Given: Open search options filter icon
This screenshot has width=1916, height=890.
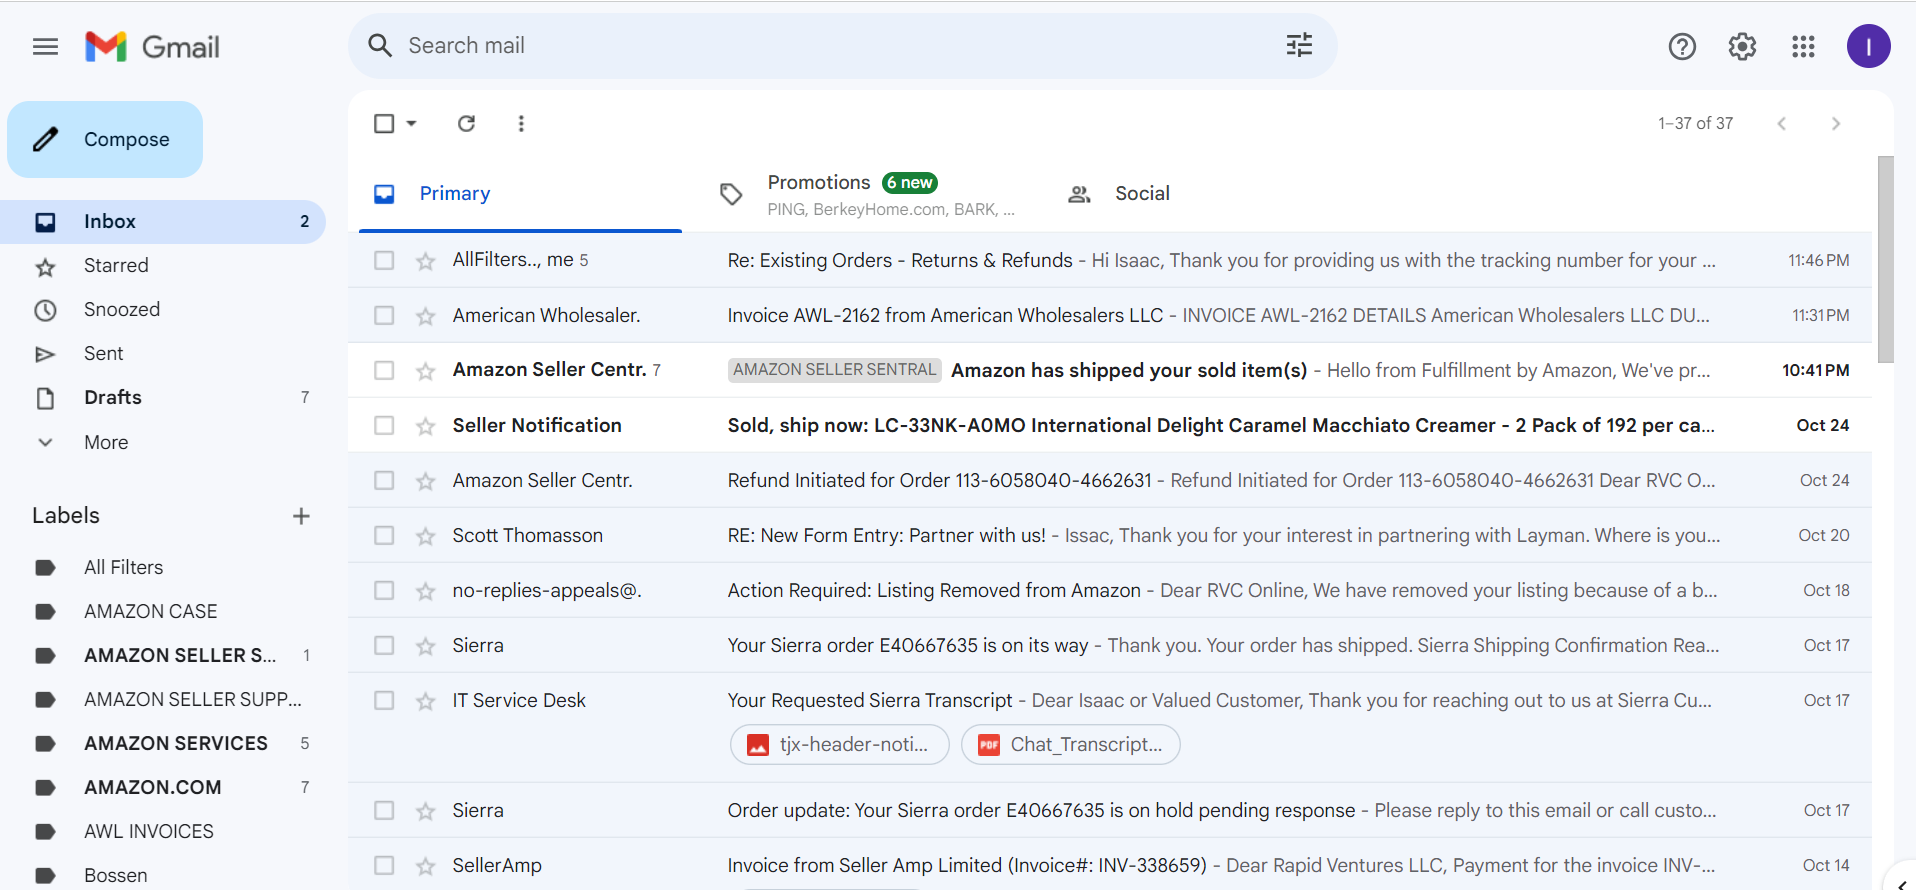Looking at the screenshot, I should 1299,45.
